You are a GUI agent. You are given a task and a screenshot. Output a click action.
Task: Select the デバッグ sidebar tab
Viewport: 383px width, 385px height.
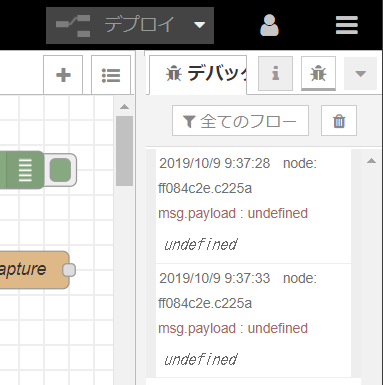click(198, 74)
